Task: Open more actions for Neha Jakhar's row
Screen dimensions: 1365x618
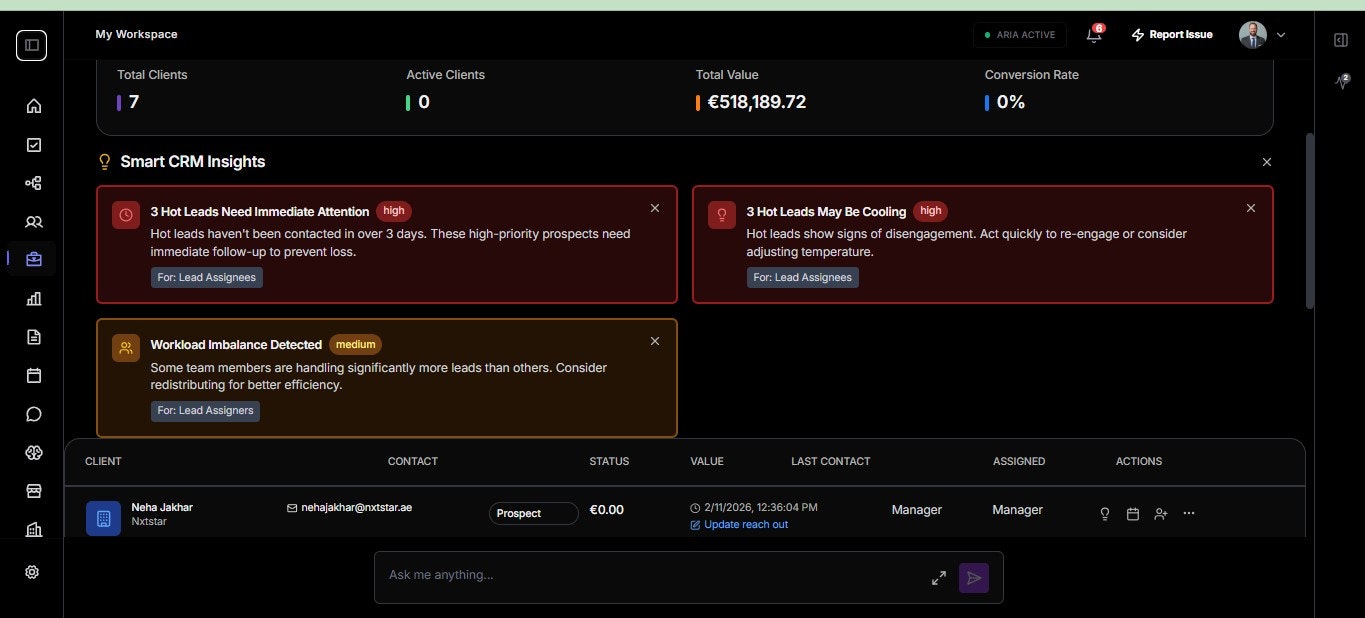Action: (1188, 513)
